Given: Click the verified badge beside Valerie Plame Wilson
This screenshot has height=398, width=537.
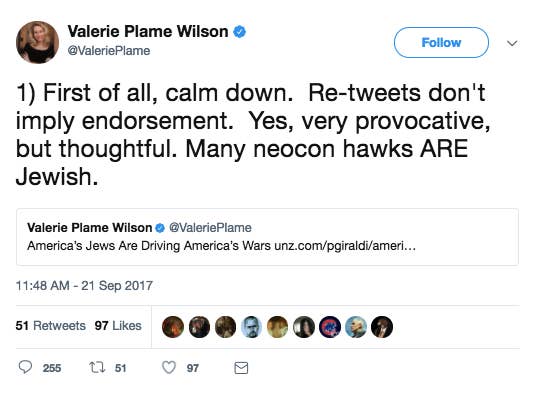Looking at the screenshot, I should (x=239, y=32).
